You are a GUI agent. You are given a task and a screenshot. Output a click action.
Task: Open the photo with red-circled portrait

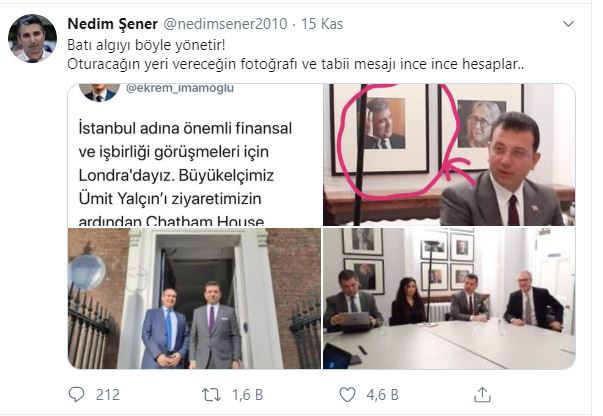tap(449, 155)
